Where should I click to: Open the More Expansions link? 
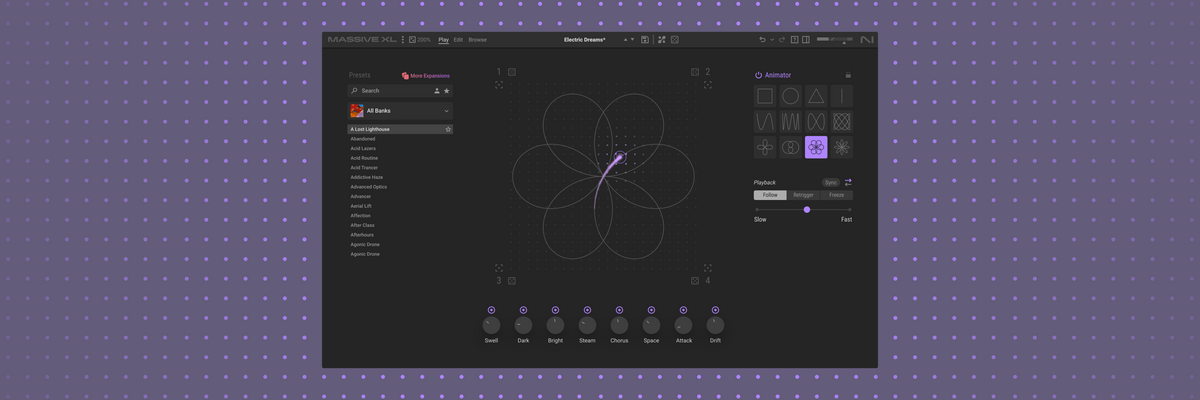[x=426, y=76]
